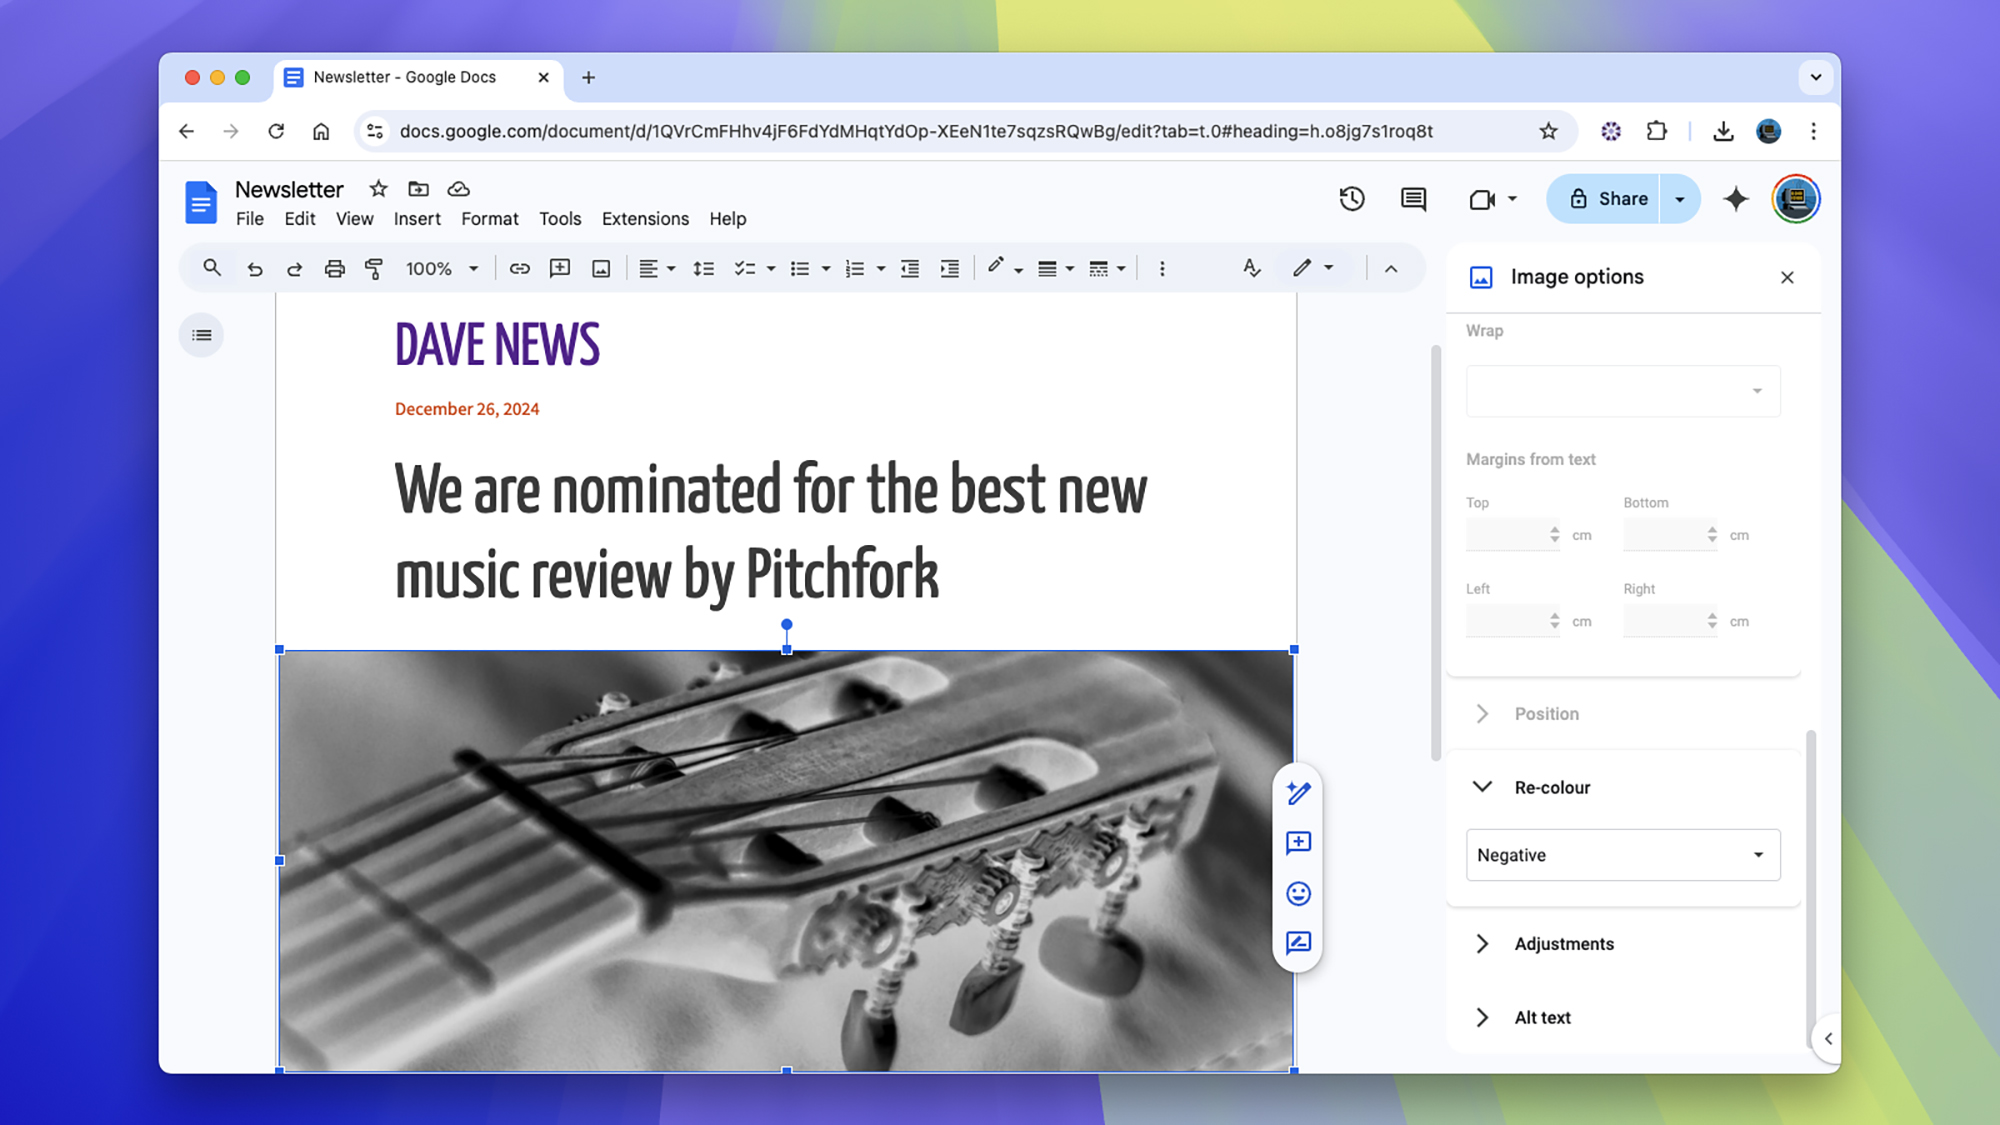The height and width of the screenshot is (1125, 2000).
Task: Bookmark this page with star icon
Action: (x=1548, y=131)
